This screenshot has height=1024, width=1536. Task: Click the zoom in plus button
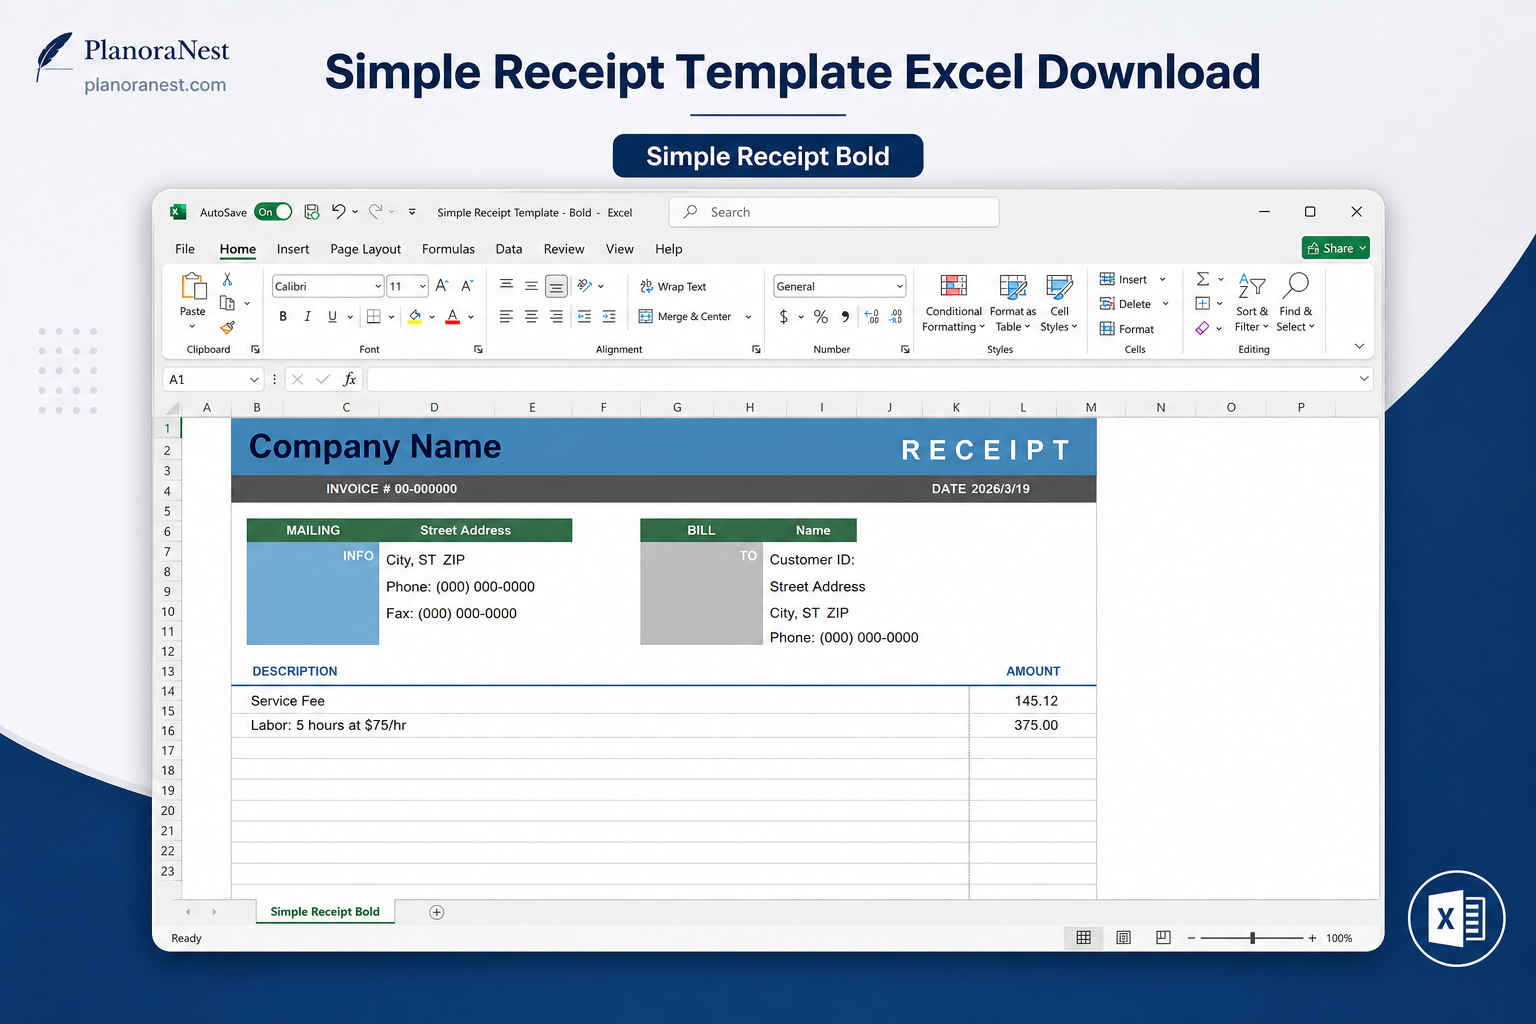pos(1312,938)
